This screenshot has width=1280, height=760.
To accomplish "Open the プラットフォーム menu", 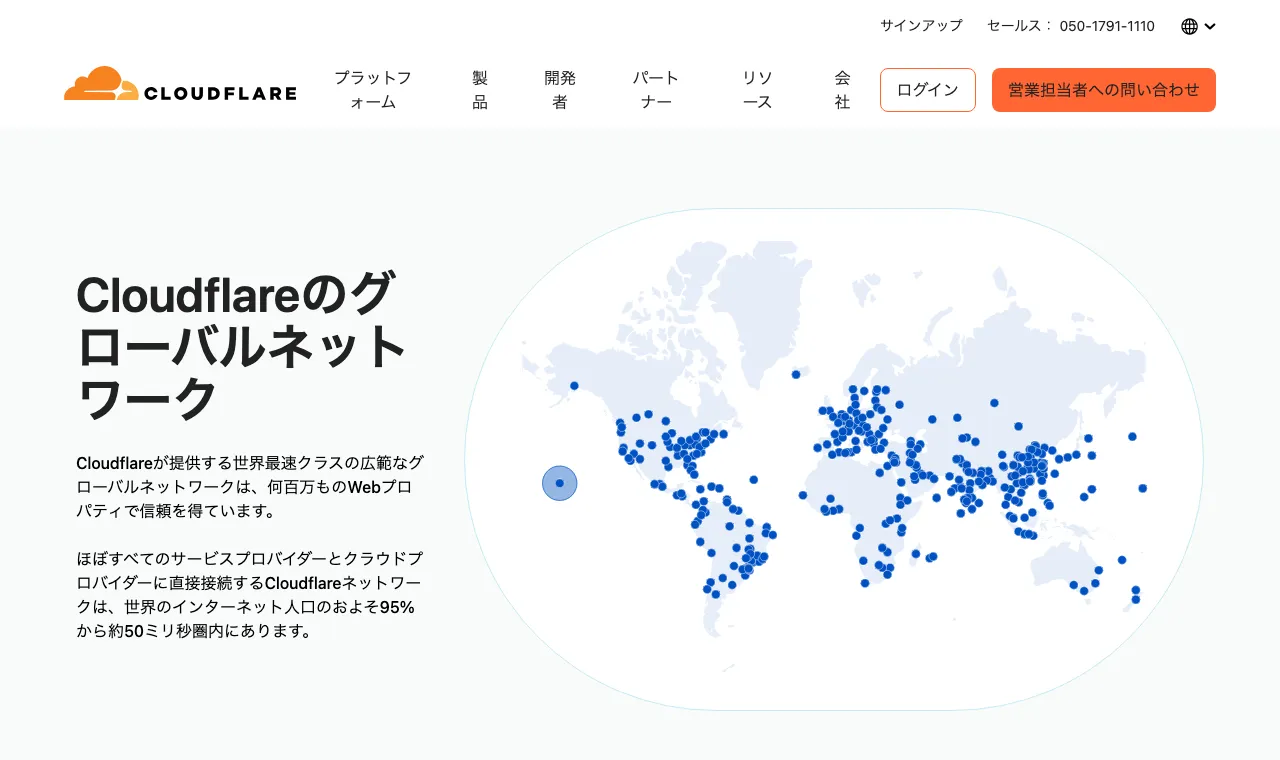I will coord(373,90).
